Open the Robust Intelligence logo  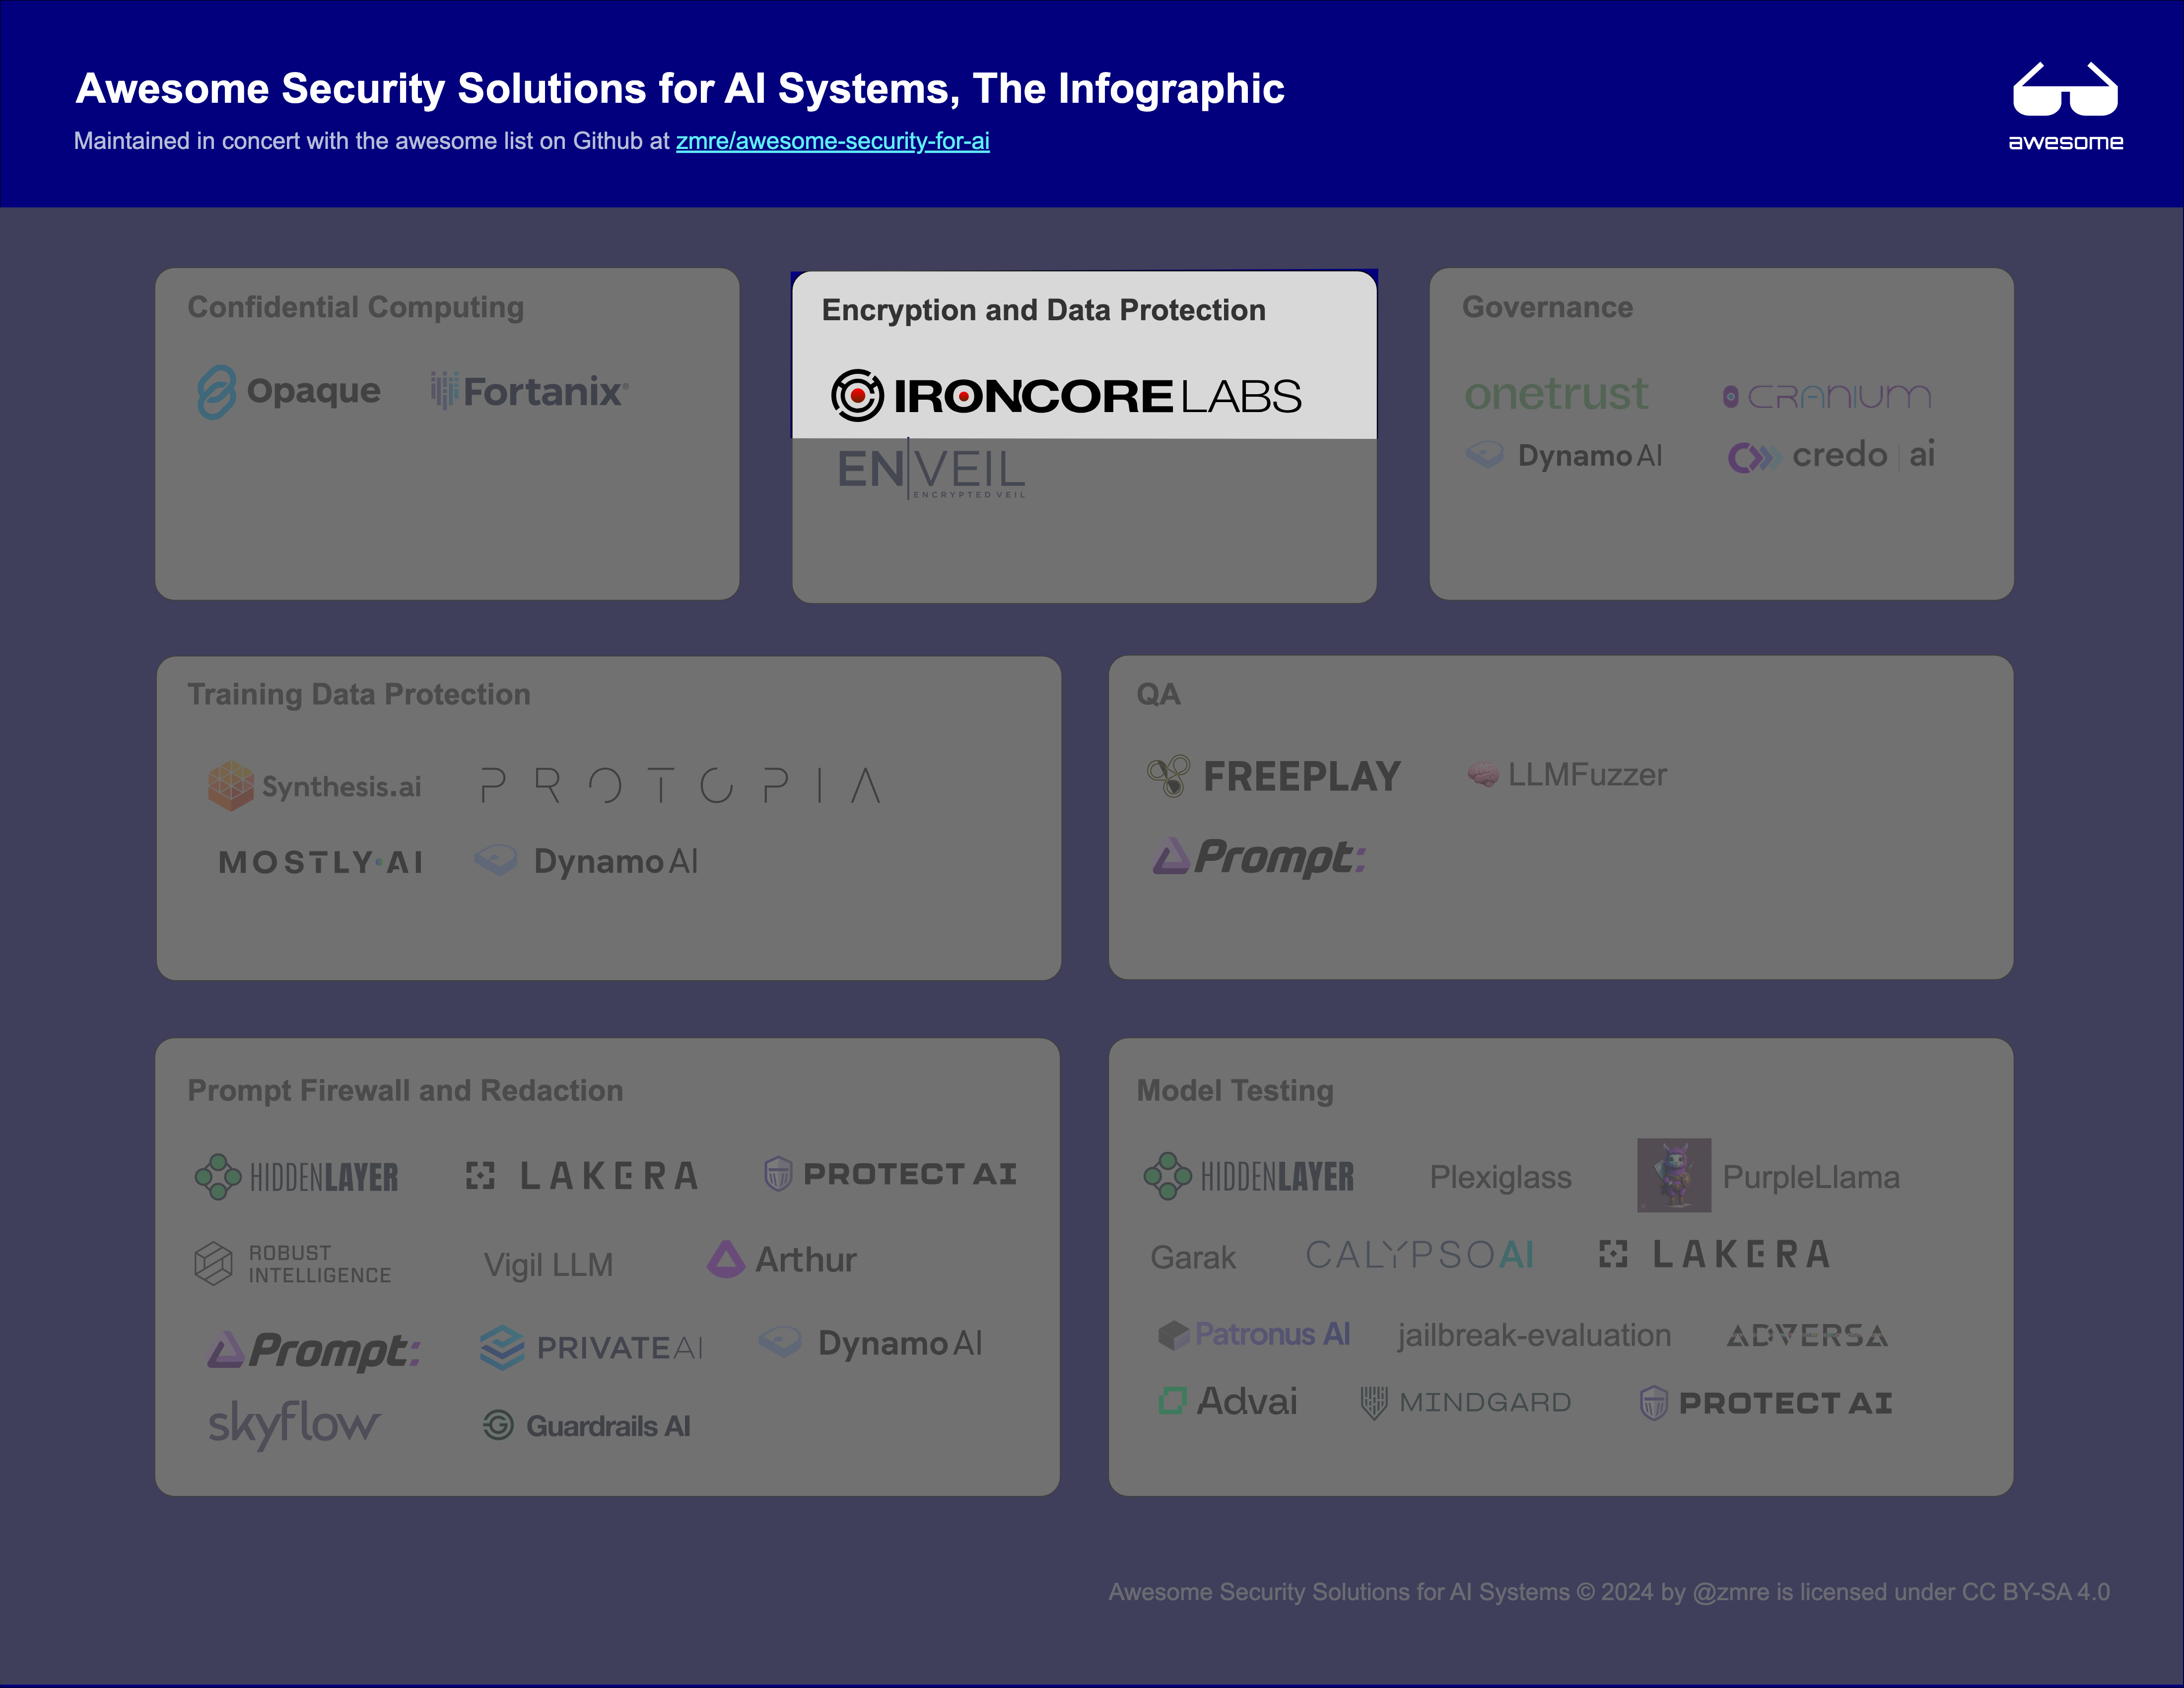(292, 1264)
